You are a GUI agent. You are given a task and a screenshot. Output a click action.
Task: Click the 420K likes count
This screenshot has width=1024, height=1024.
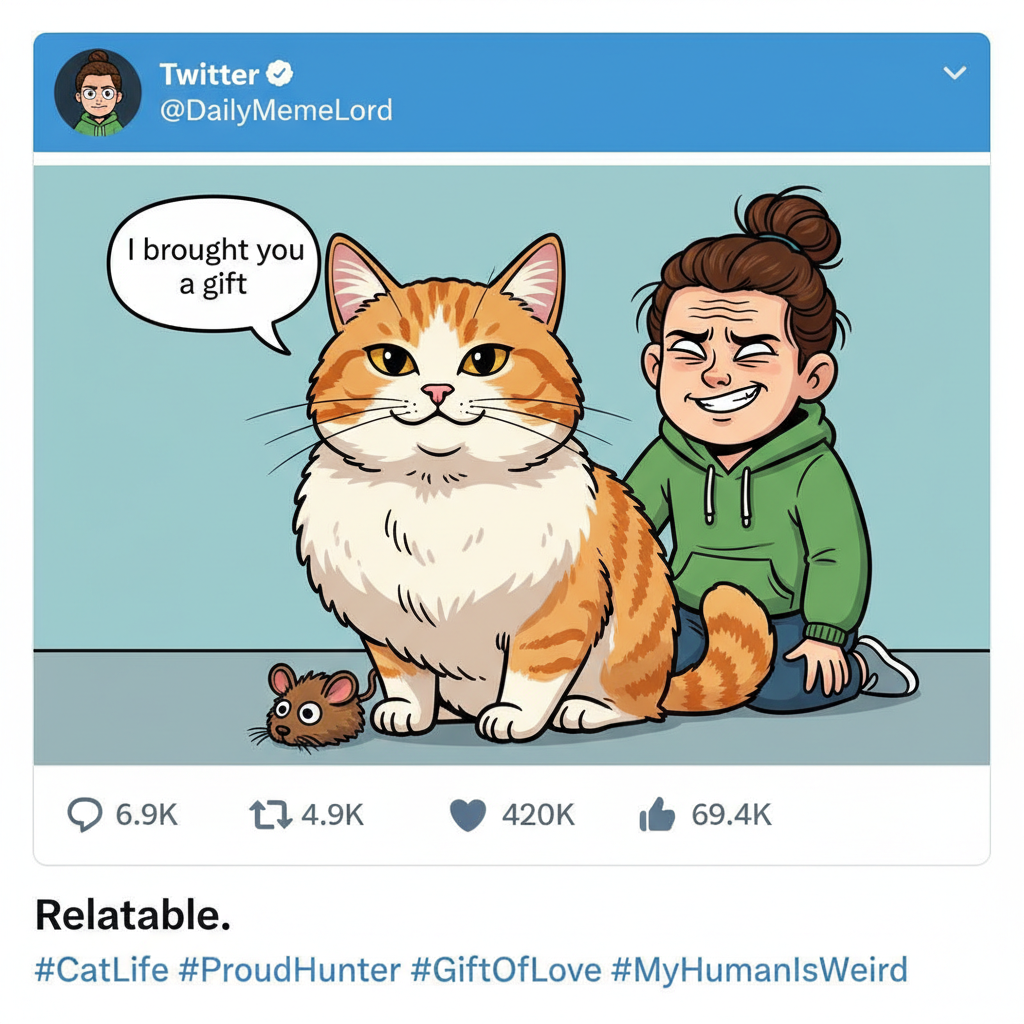(x=538, y=815)
